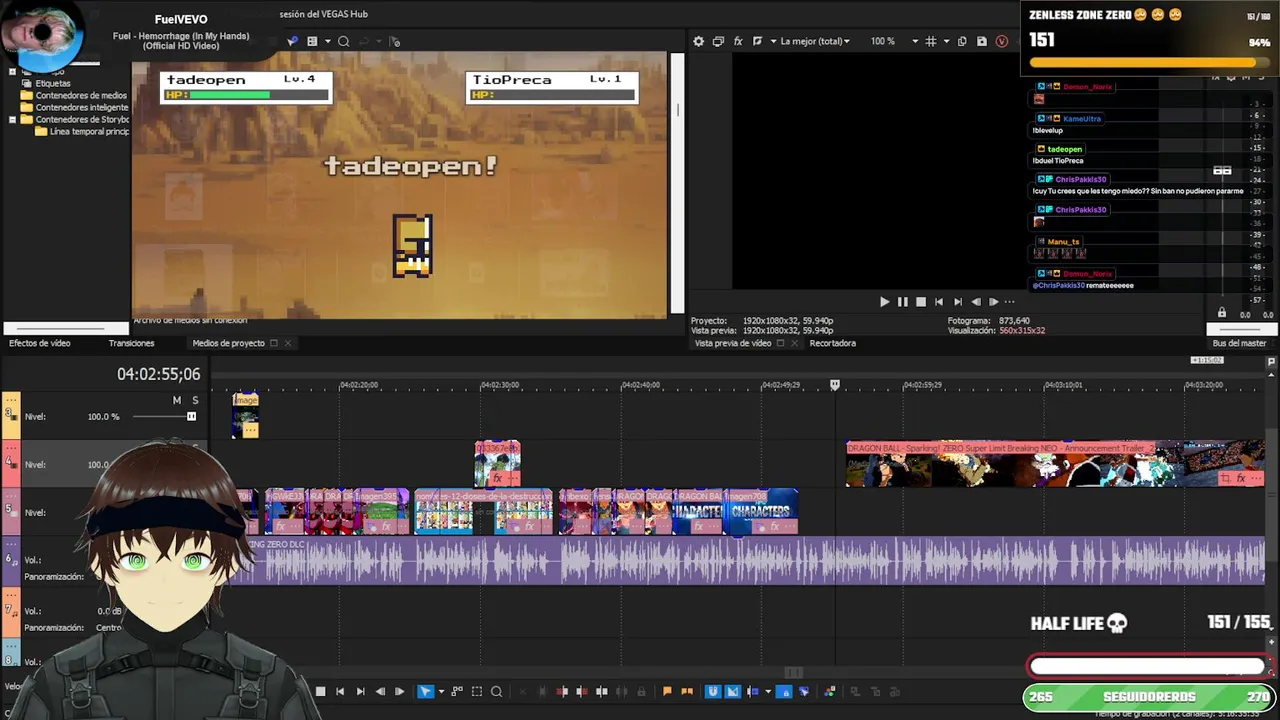
Task: Collapse Contenedores de Storyboard tree node
Action: (x=12, y=119)
